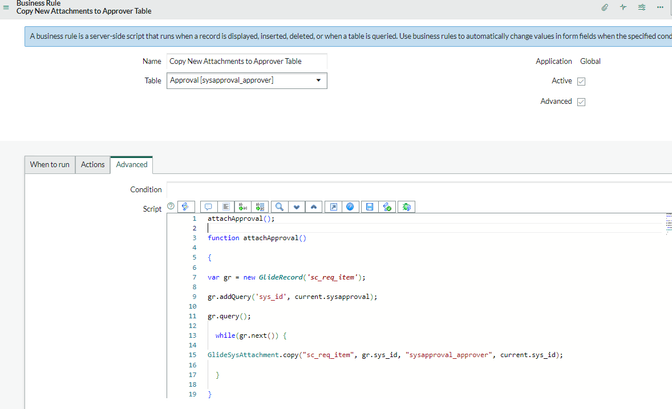672x409 pixels.
Task: Click code line with GlideRecord('sc_req_item')
Action: pyautogui.click(x=286, y=277)
